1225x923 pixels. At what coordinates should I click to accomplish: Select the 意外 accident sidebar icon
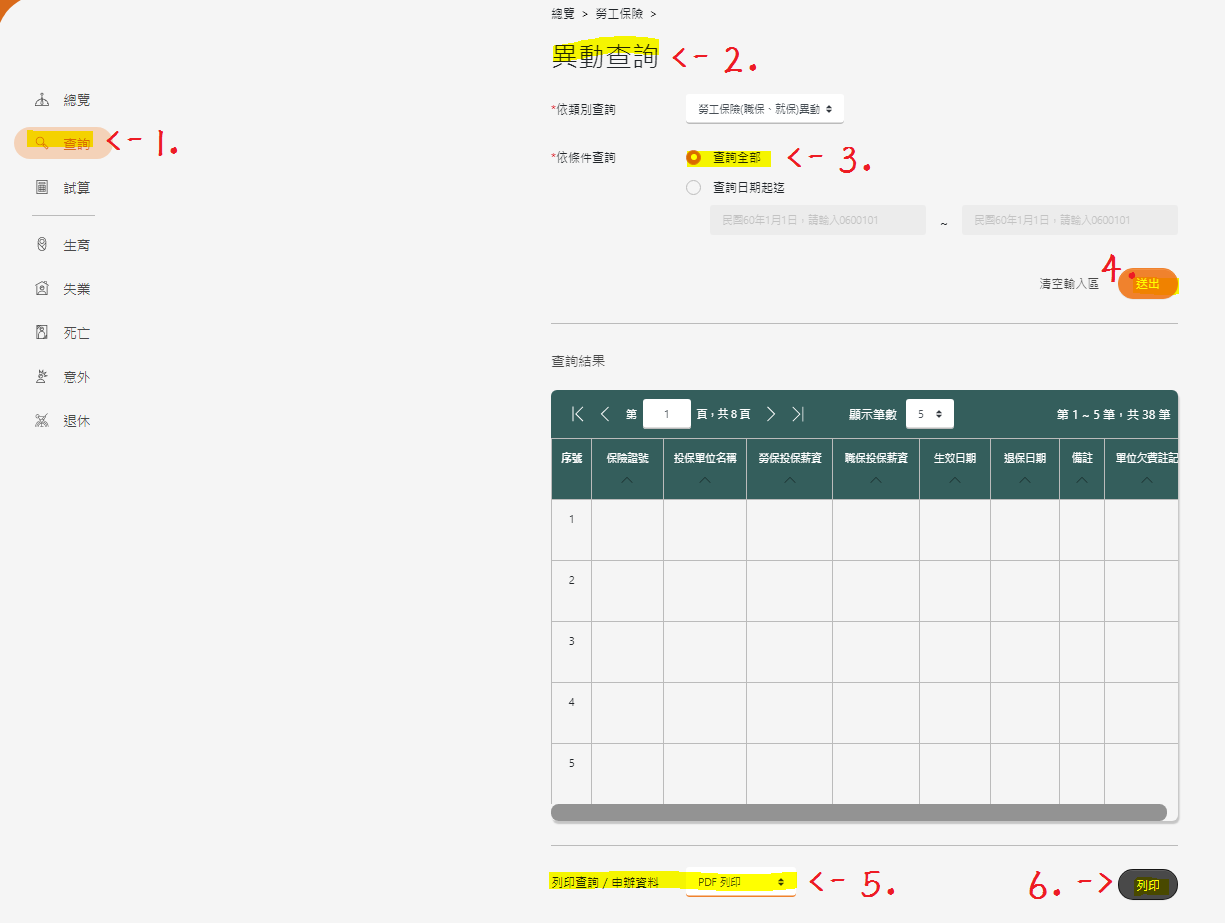42,377
